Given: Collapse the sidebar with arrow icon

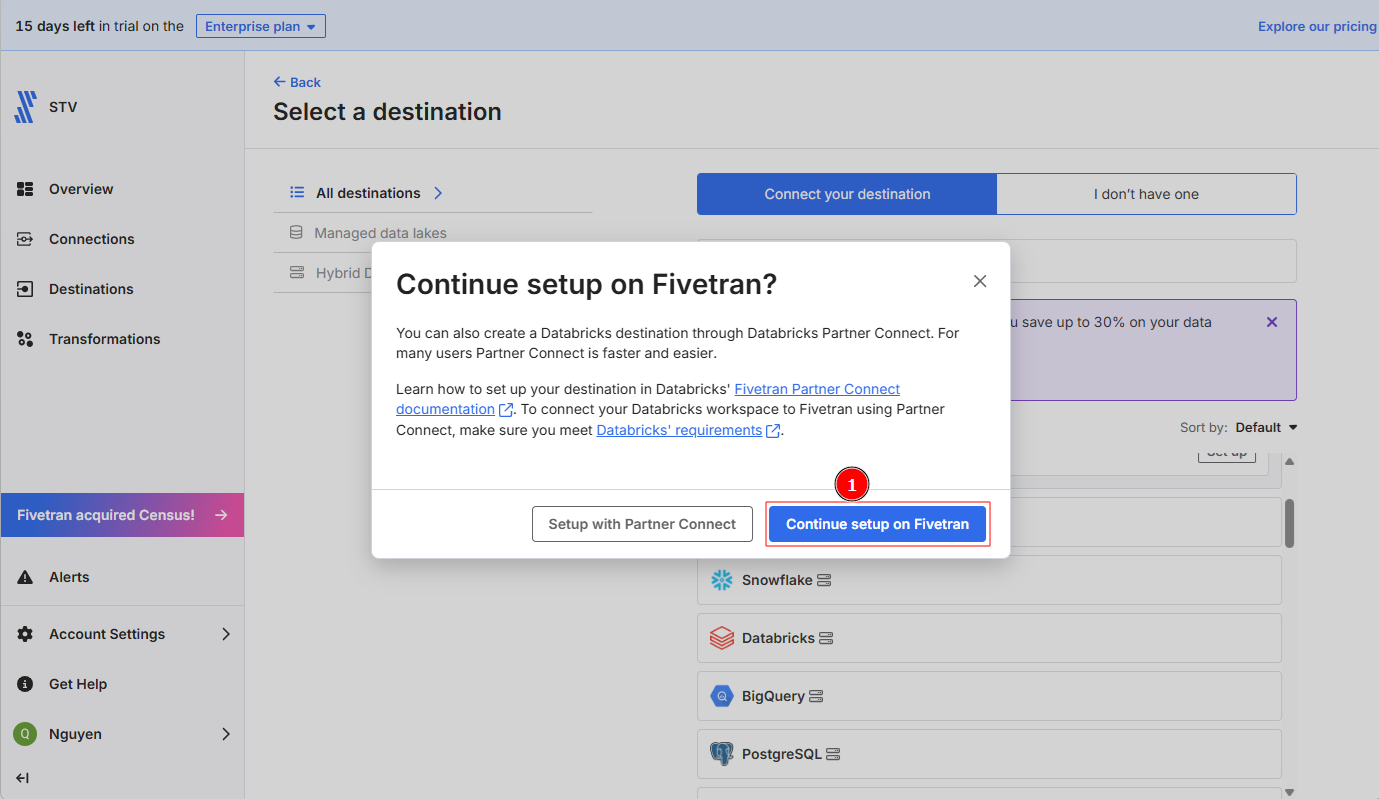Looking at the screenshot, I should click(22, 778).
